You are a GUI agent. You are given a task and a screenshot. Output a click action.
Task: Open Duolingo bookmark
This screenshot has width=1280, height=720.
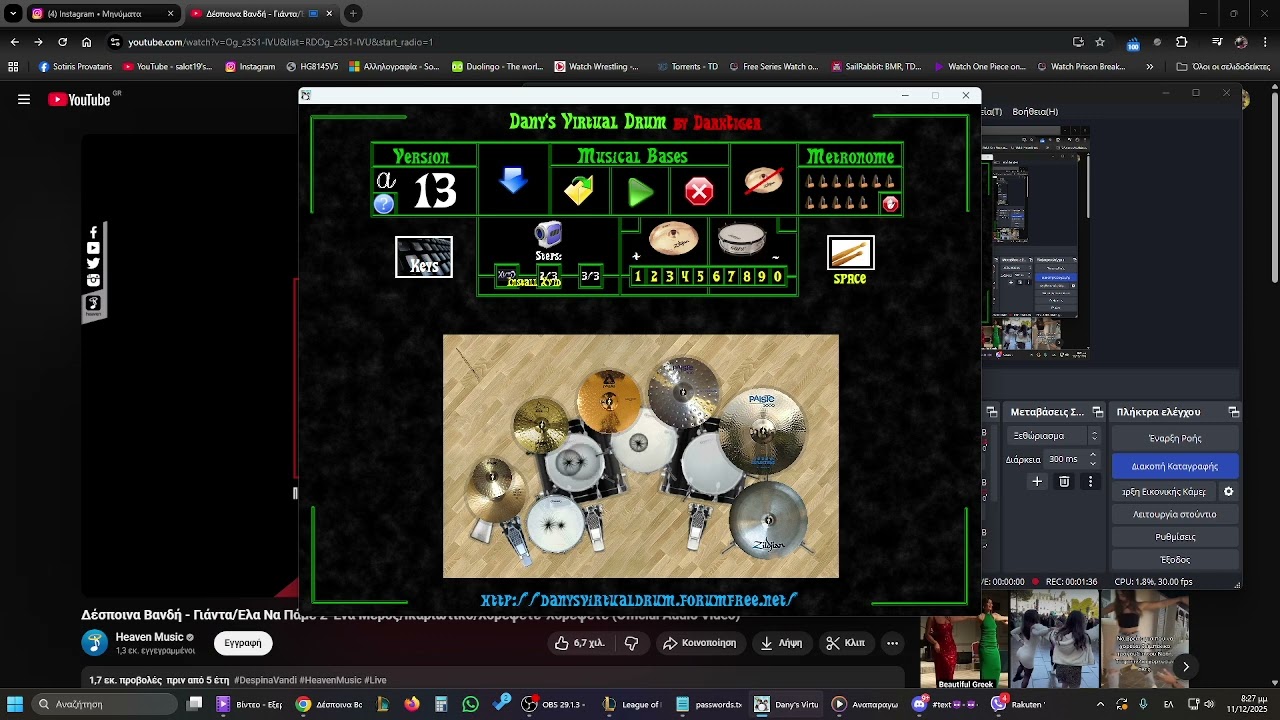pyautogui.click(x=497, y=67)
